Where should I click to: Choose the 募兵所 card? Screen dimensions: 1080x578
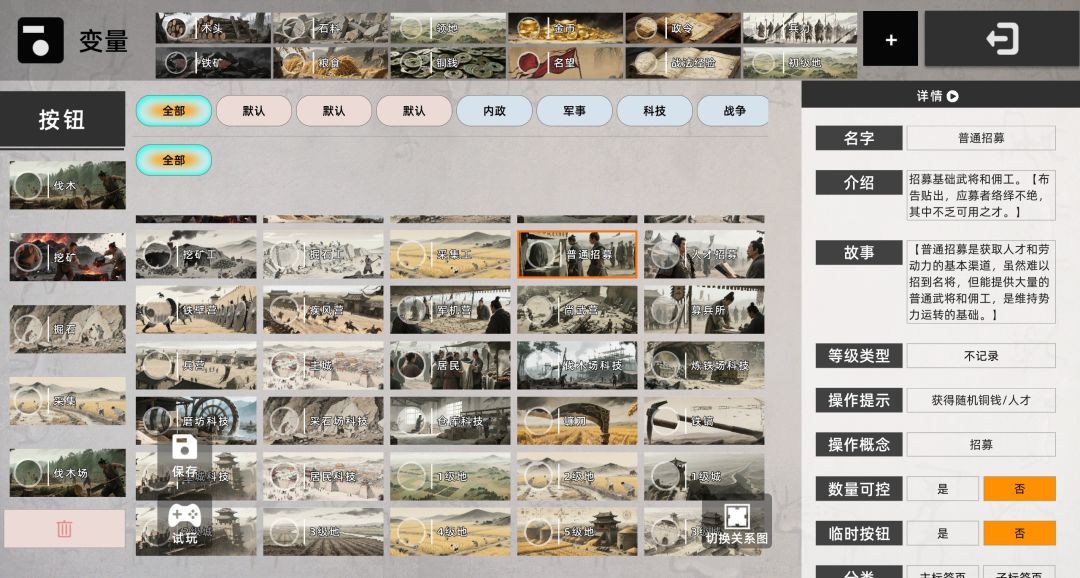point(704,310)
